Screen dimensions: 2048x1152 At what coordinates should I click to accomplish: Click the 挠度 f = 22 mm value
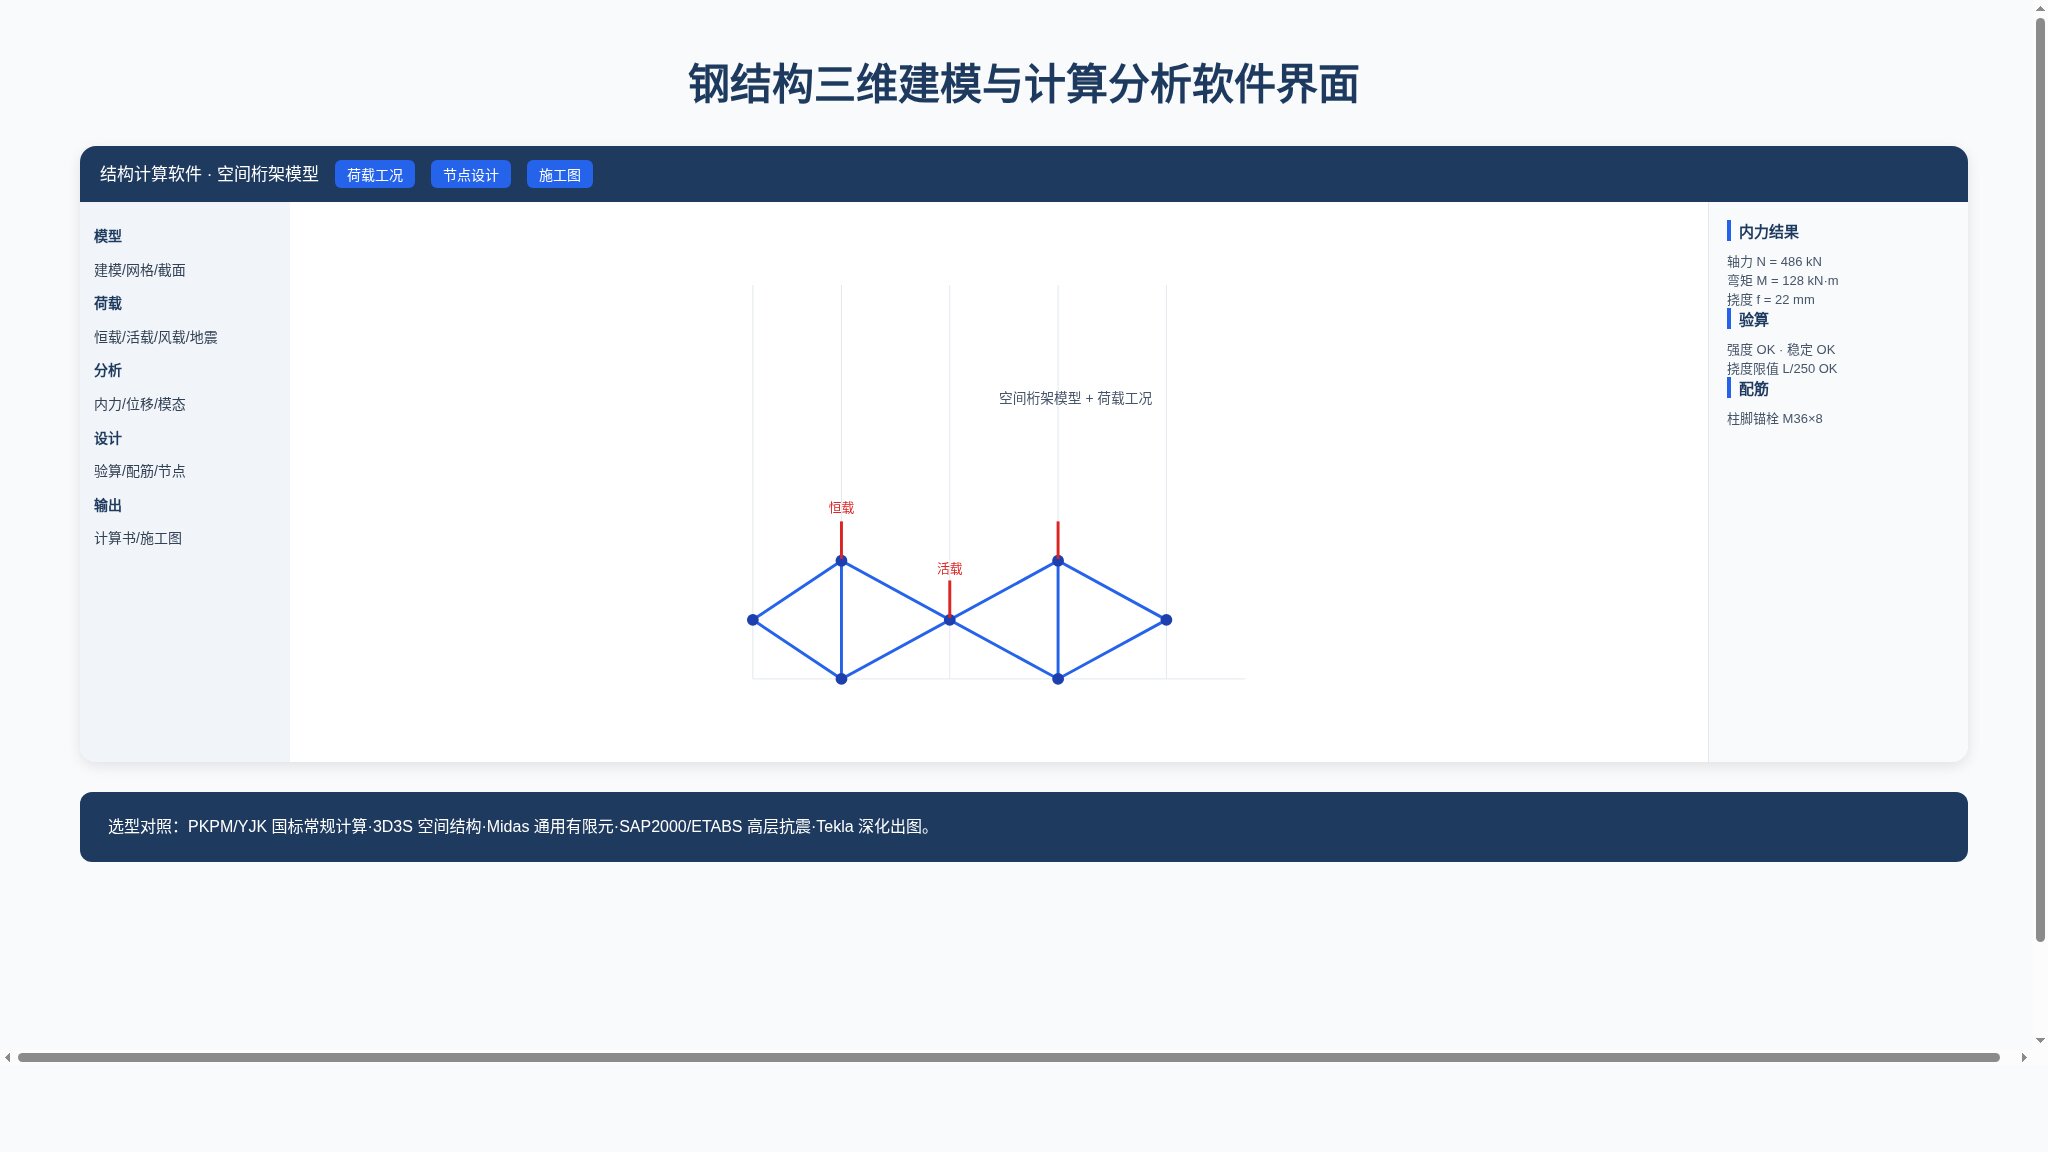pyautogui.click(x=1770, y=300)
